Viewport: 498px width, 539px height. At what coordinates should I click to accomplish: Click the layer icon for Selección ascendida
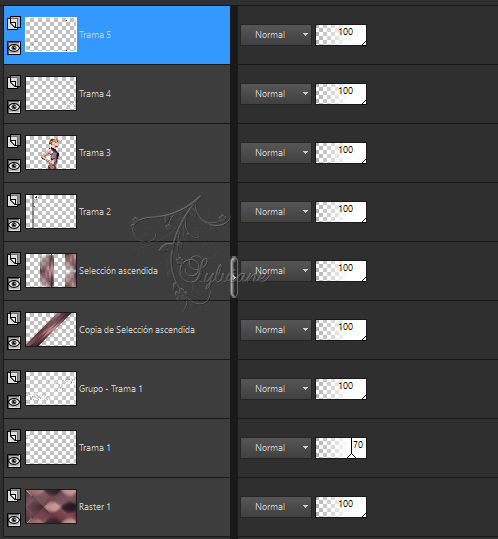[14, 259]
